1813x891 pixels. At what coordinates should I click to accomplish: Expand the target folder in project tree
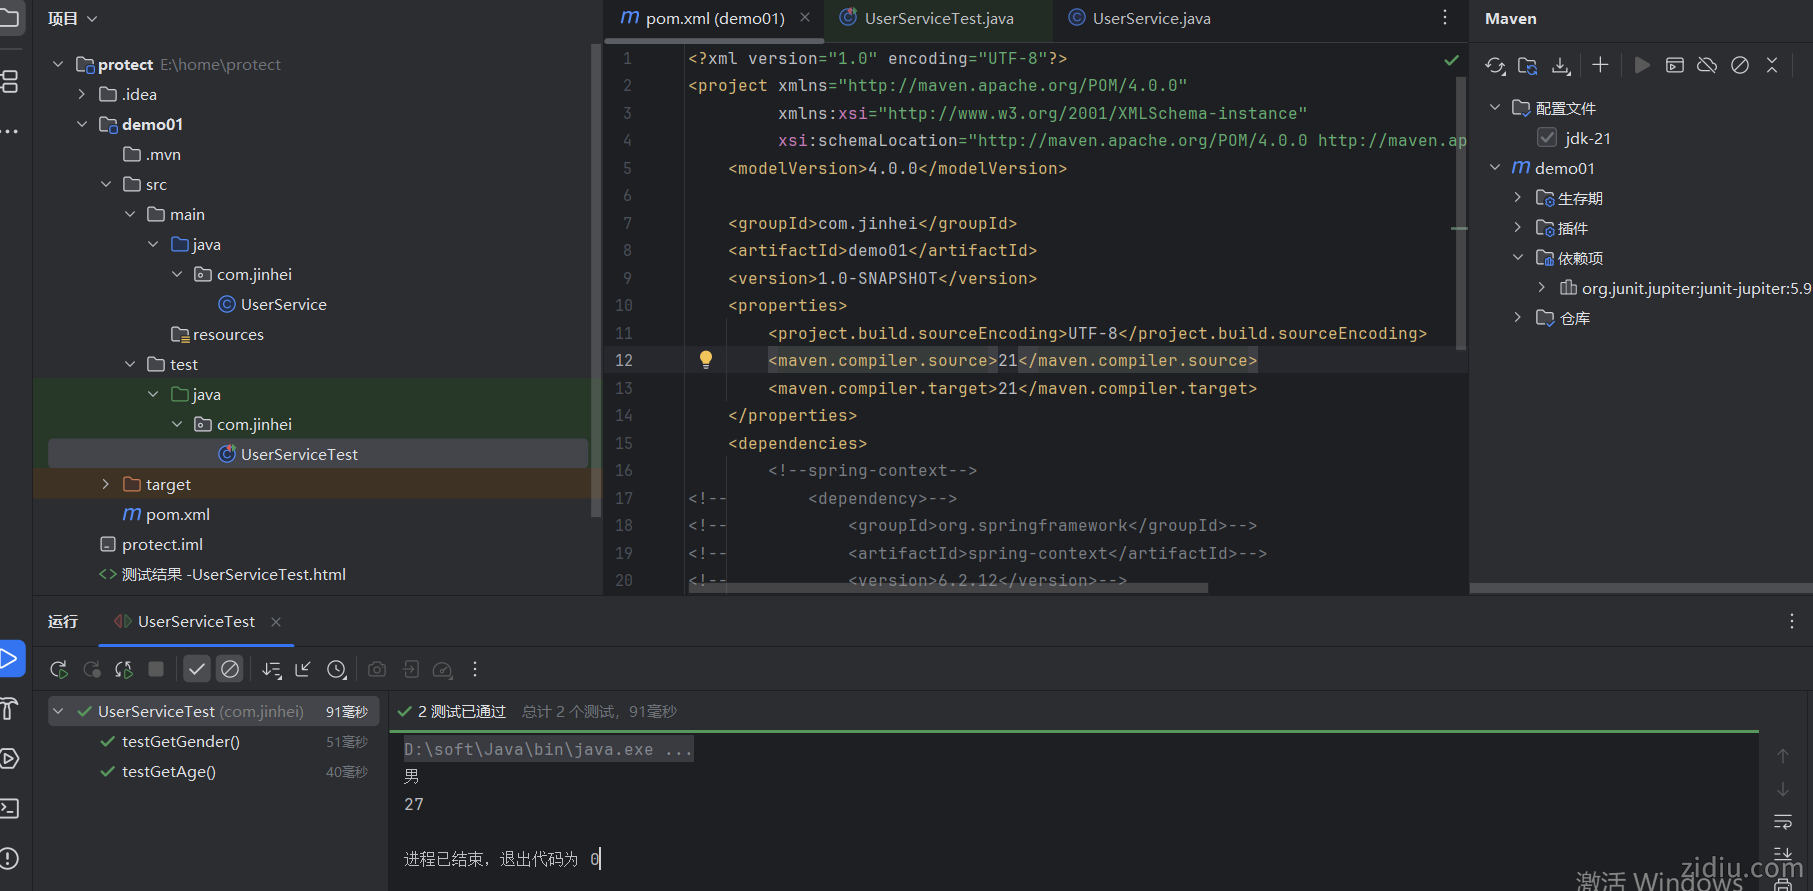point(106,484)
